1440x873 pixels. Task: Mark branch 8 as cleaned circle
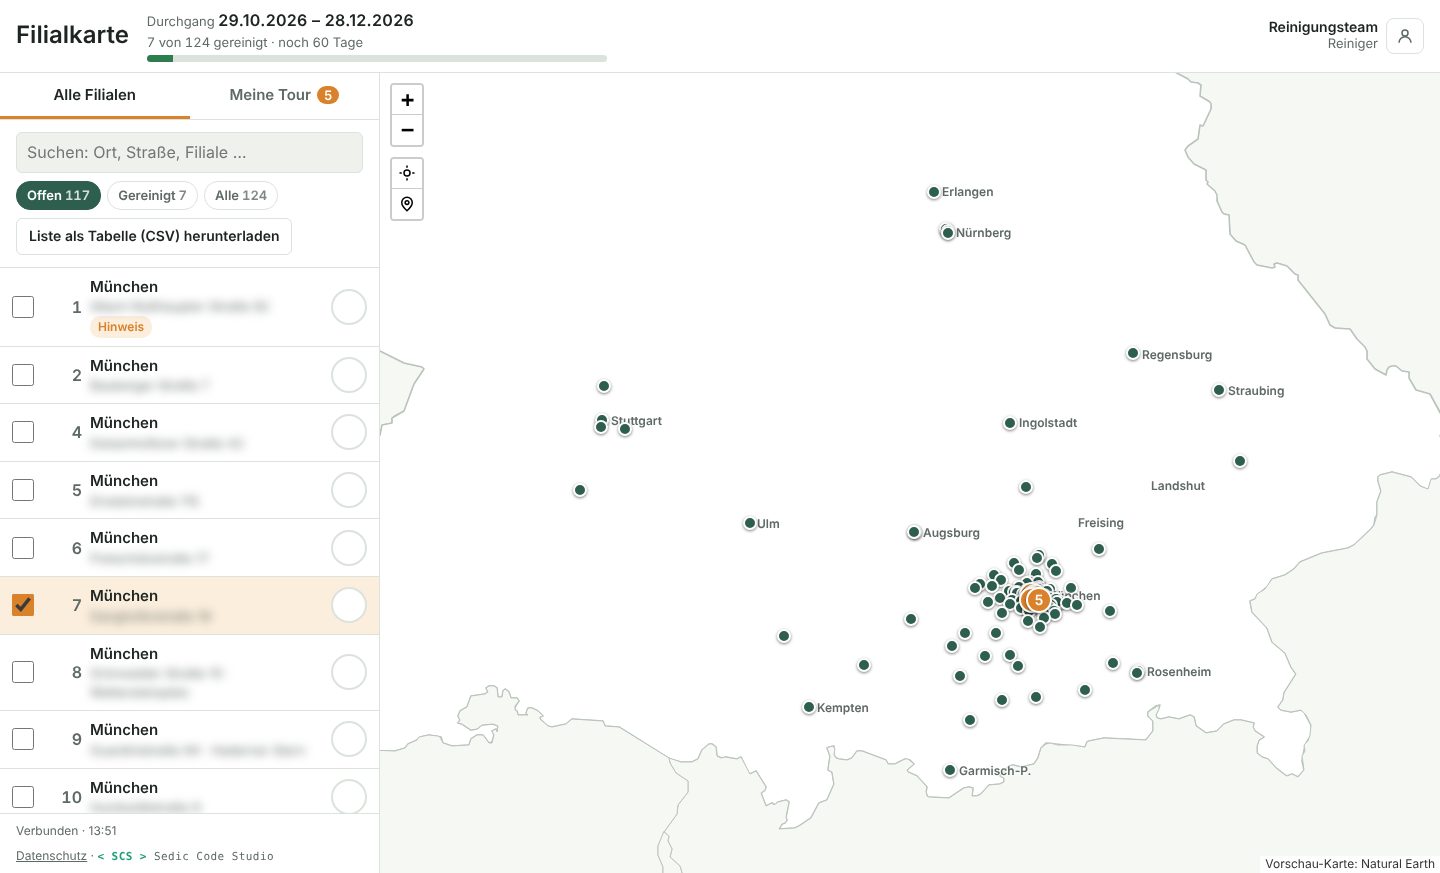(349, 672)
